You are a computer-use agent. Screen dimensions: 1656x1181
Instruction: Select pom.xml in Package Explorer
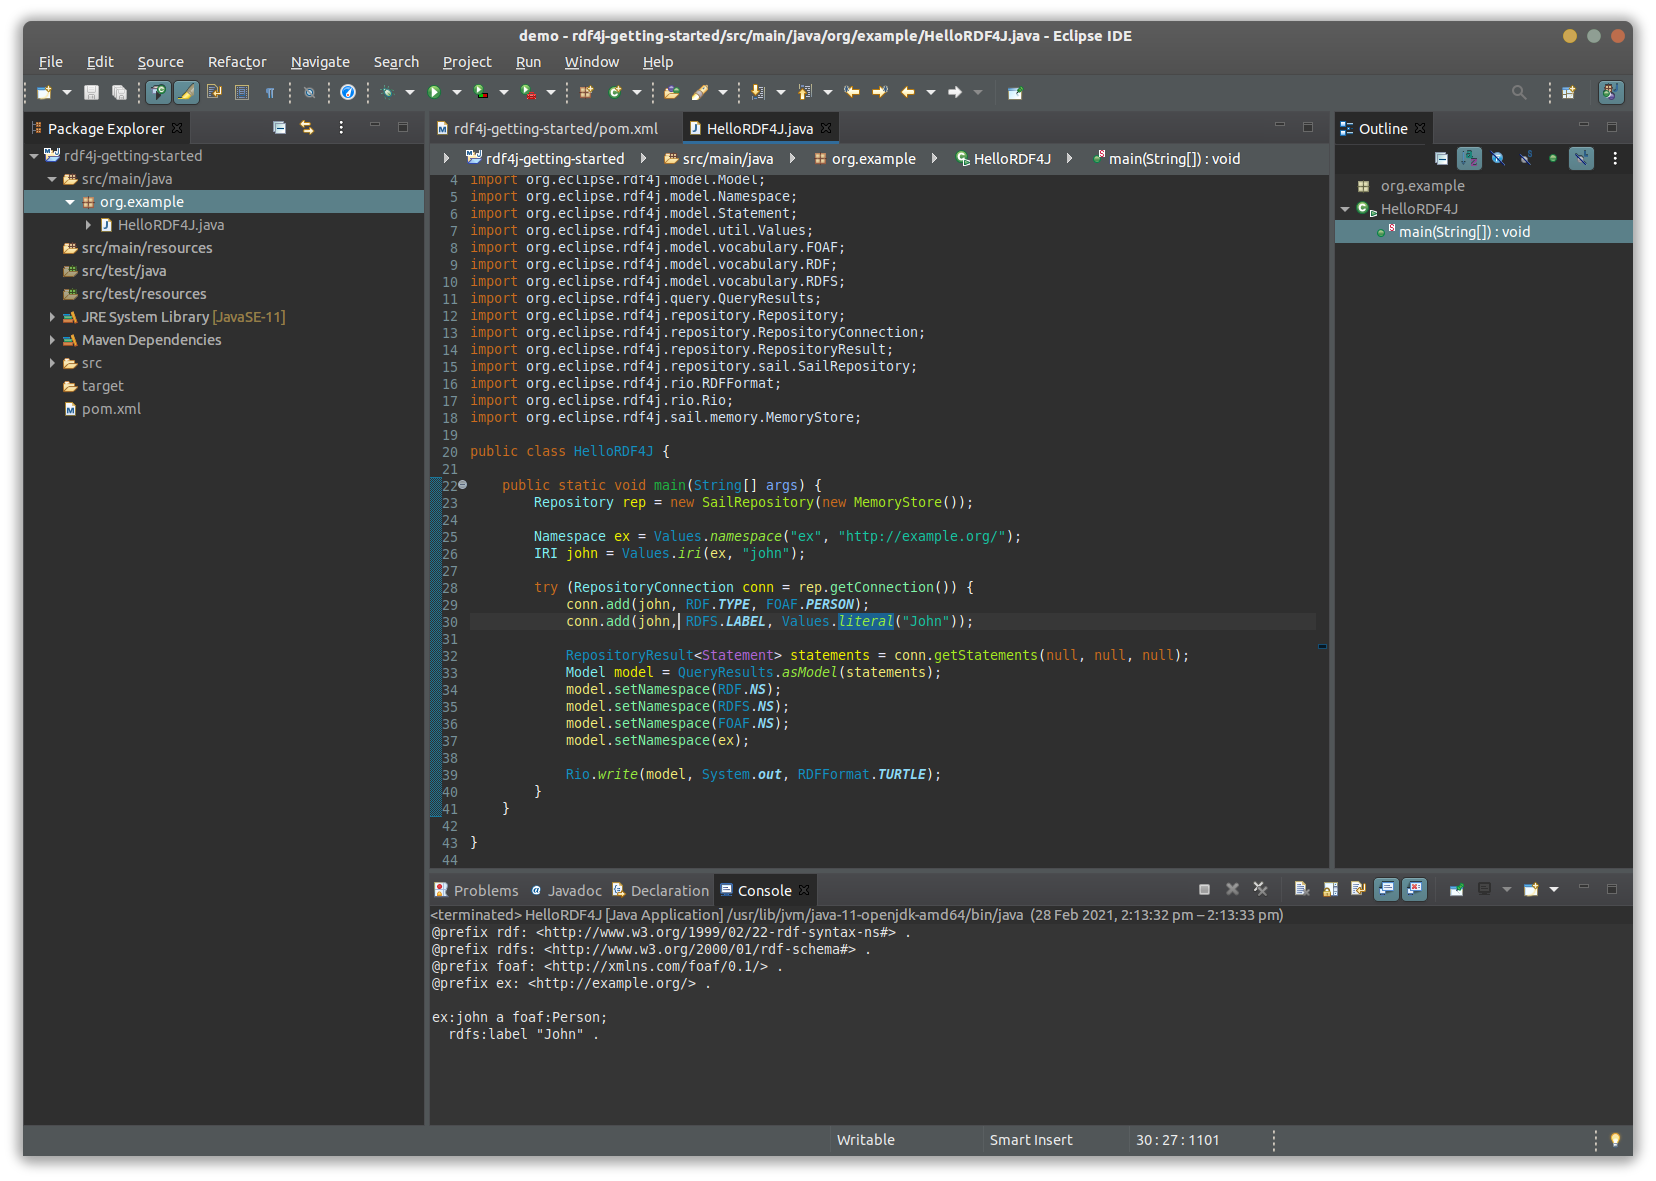pyautogui.click(x=111, y=409)
